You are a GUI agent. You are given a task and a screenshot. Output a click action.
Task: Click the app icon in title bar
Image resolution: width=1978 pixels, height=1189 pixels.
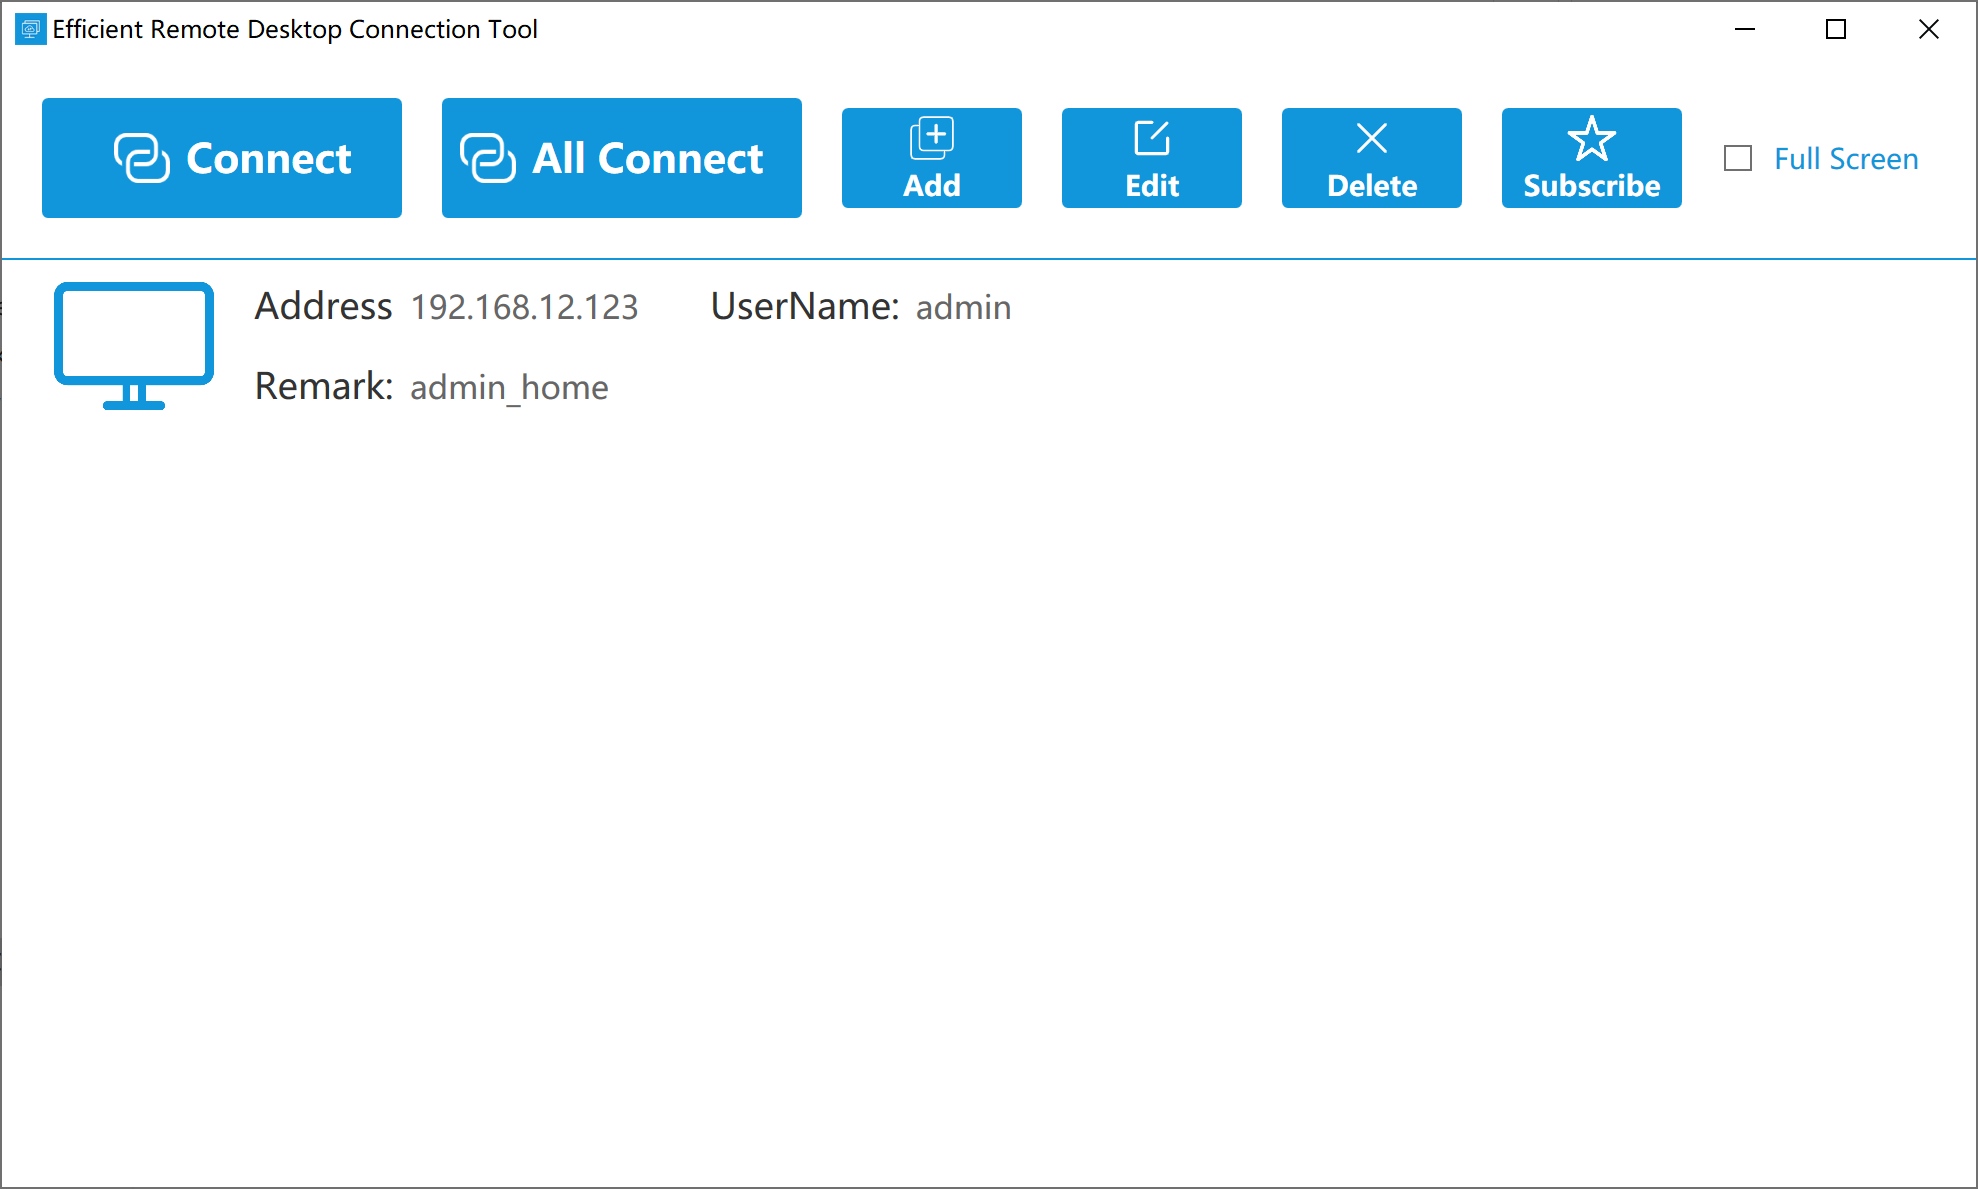tap(30, 29)
